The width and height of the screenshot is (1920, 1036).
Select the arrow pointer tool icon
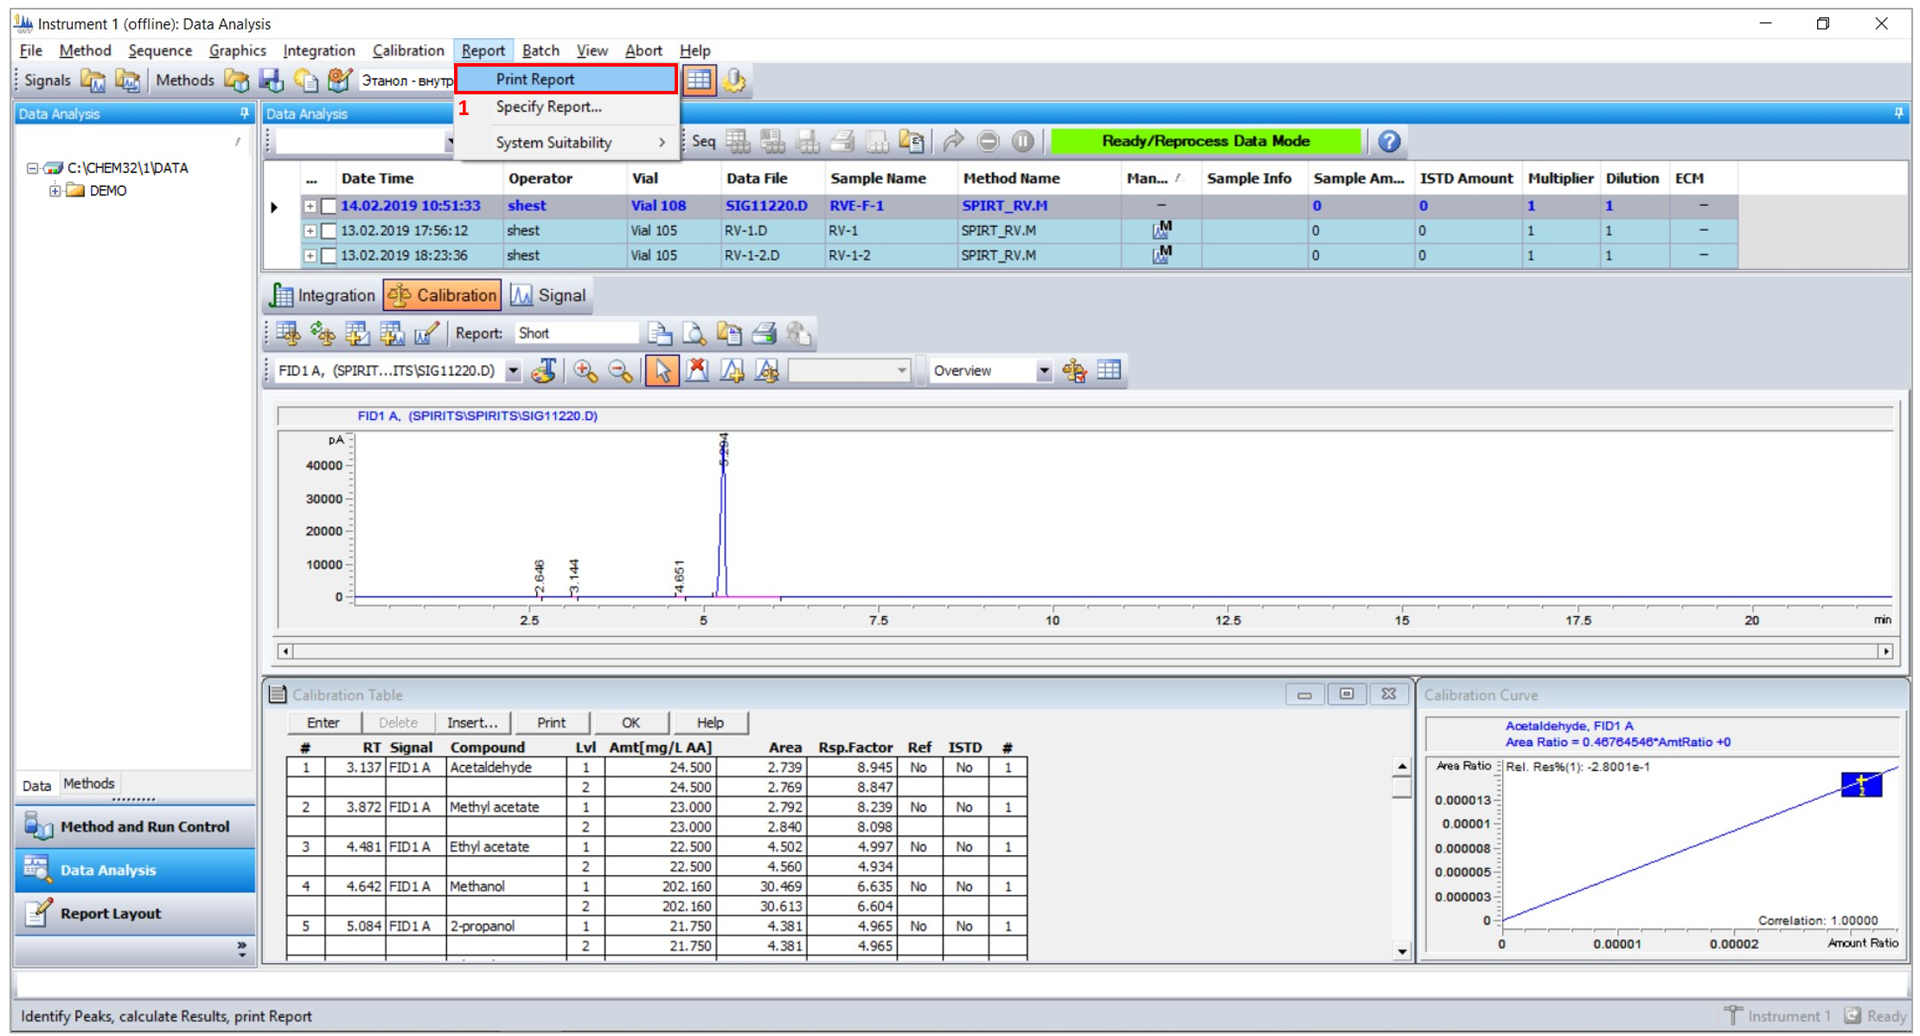(661, 371)
